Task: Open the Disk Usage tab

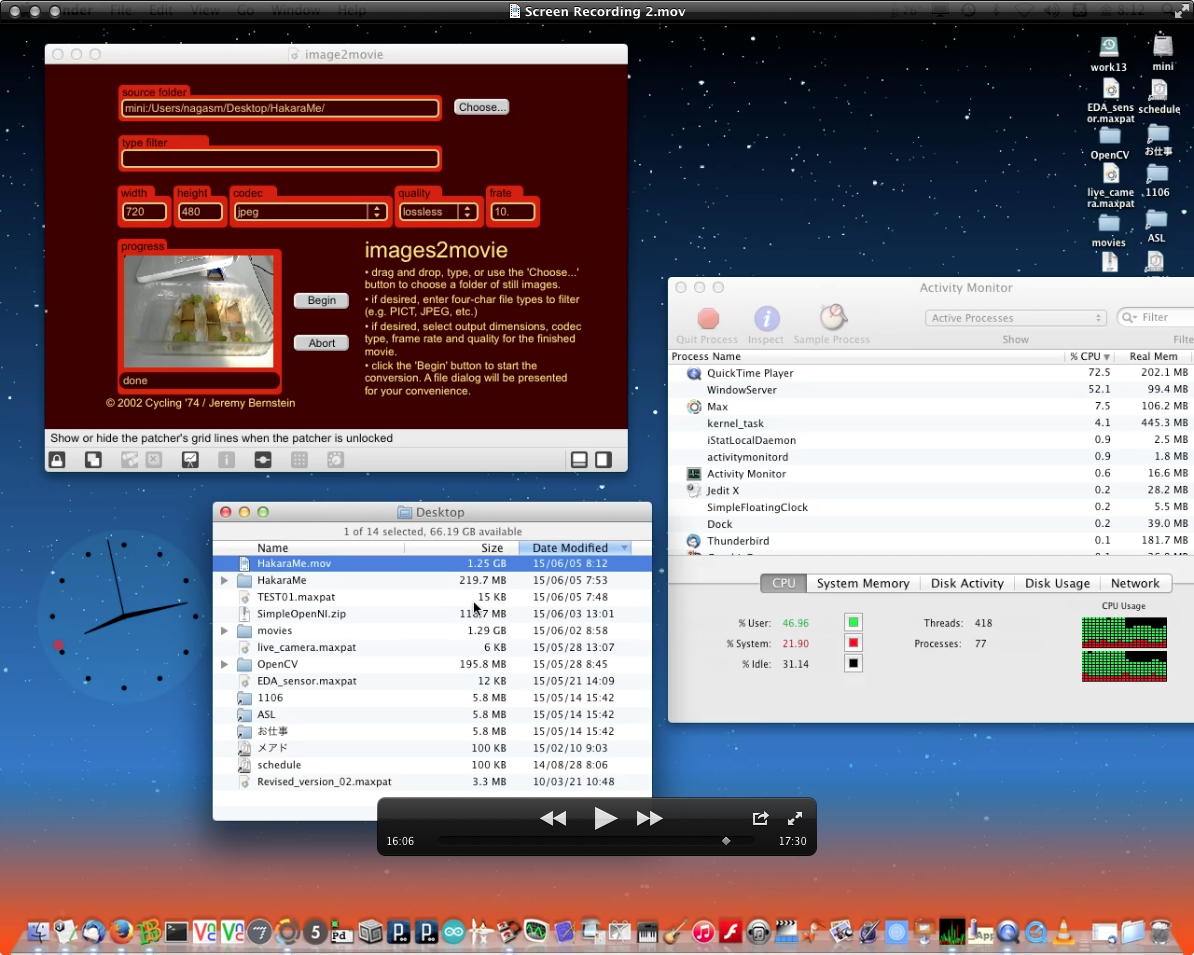Action: 1057,583
